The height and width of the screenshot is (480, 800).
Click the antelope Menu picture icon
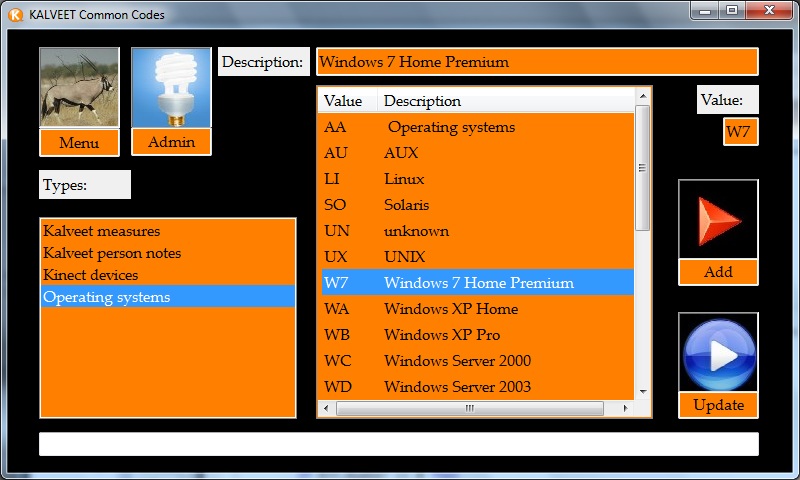tap(79, 87)
